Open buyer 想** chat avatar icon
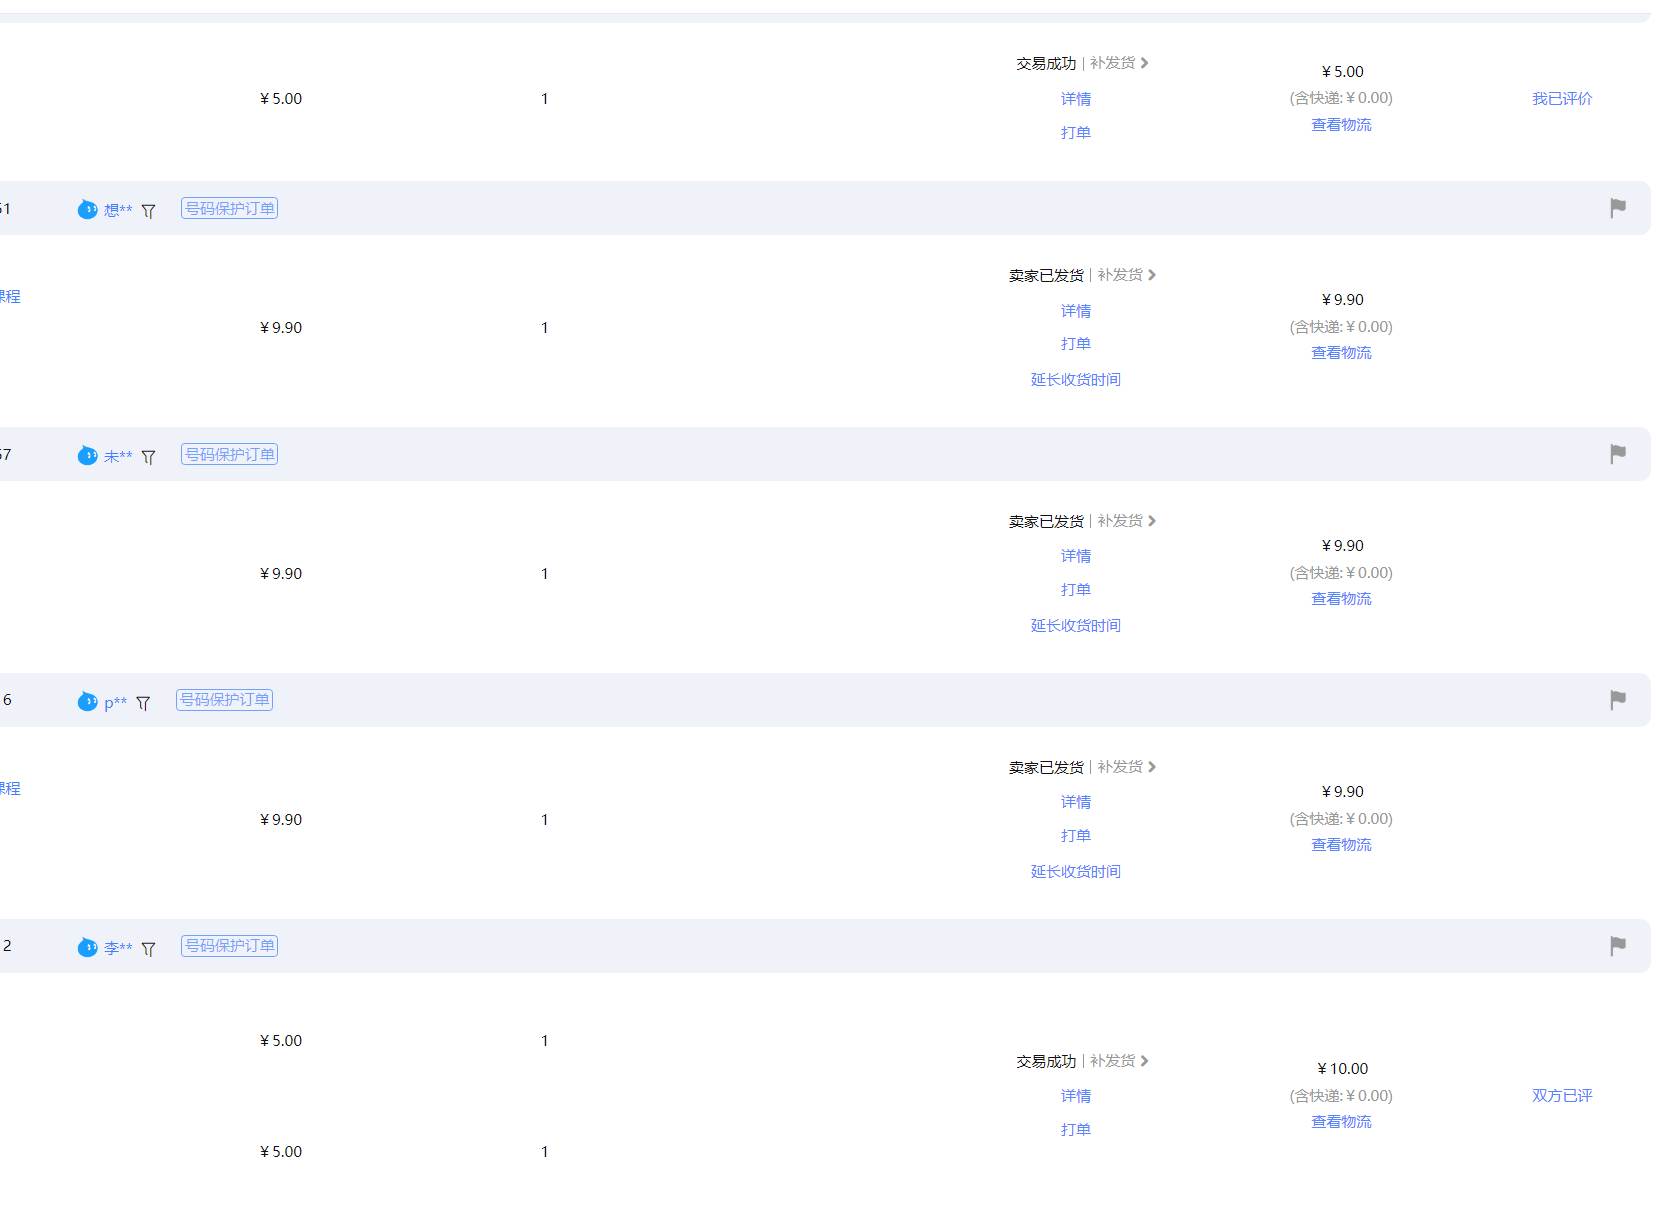This screenshot has width=1660, height=1206. coord(88,210)
